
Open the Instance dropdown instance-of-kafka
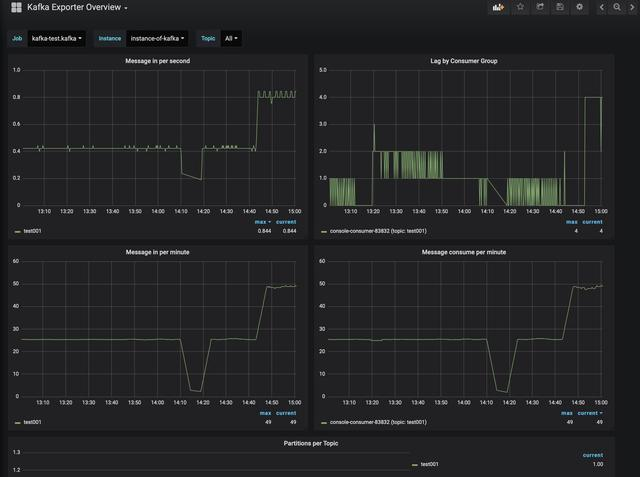157,38
